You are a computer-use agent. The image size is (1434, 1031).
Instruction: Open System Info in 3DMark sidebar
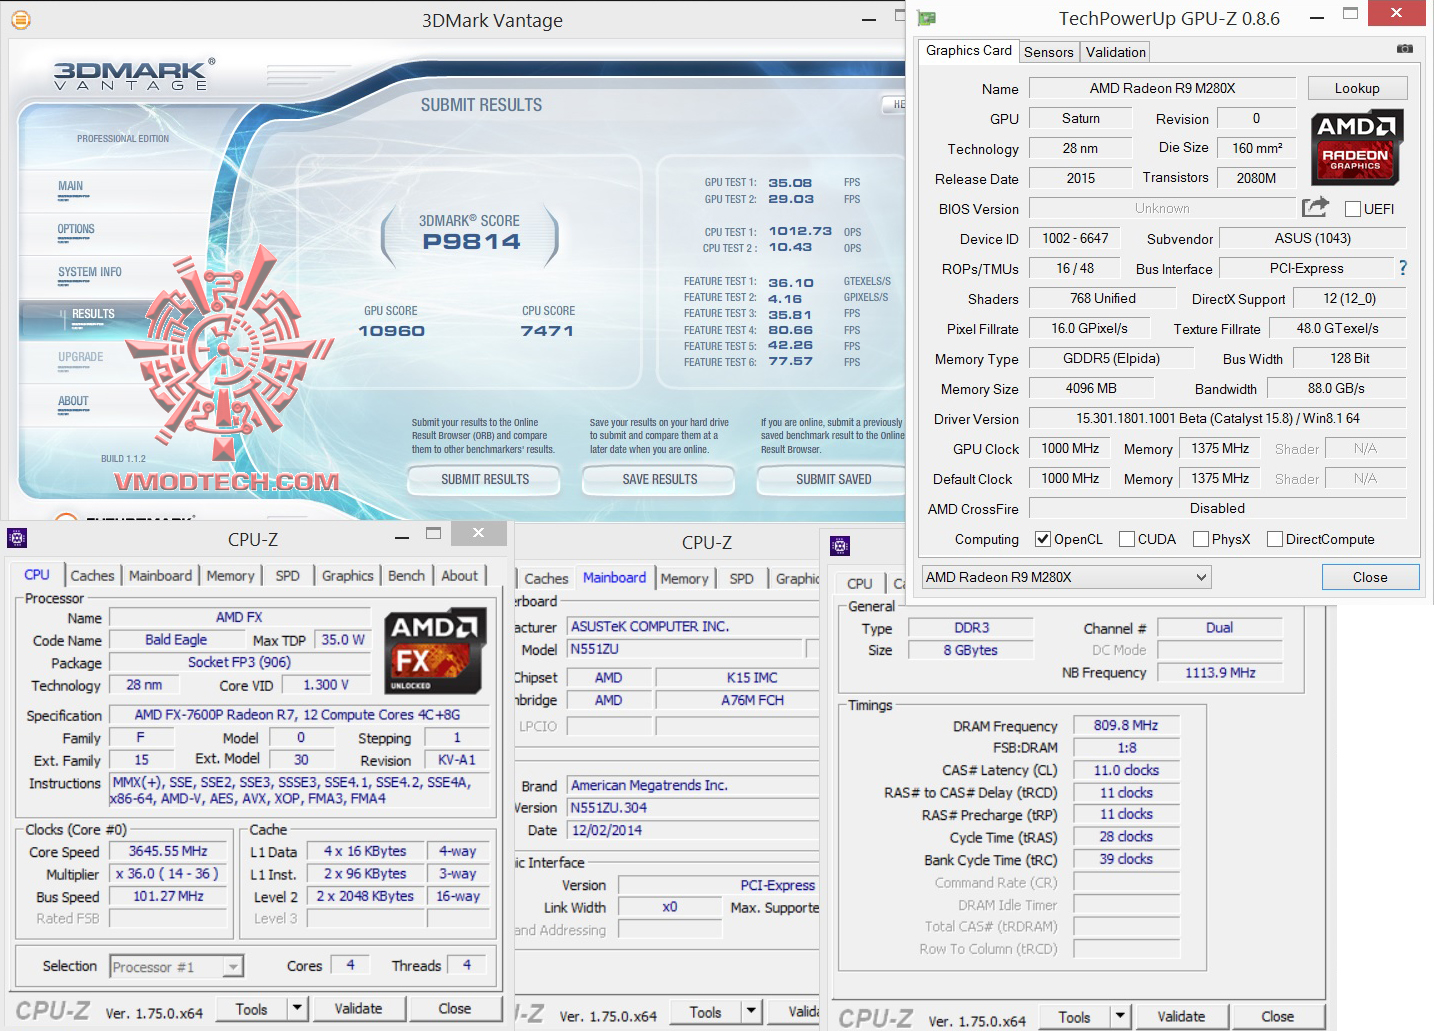90,272
